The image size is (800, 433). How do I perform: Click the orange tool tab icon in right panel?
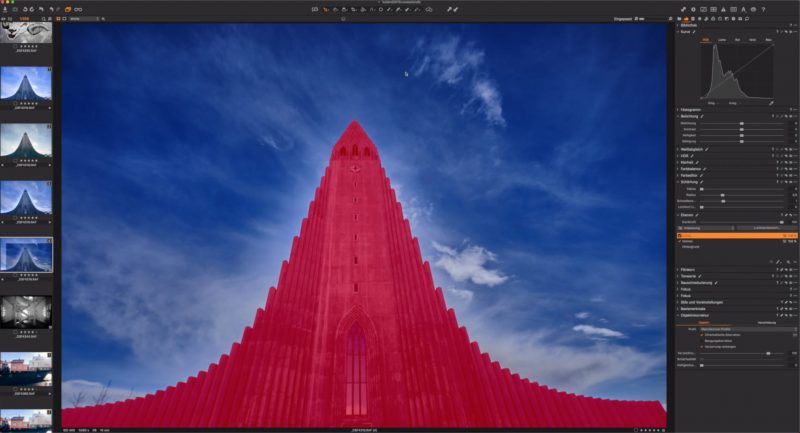686,19
